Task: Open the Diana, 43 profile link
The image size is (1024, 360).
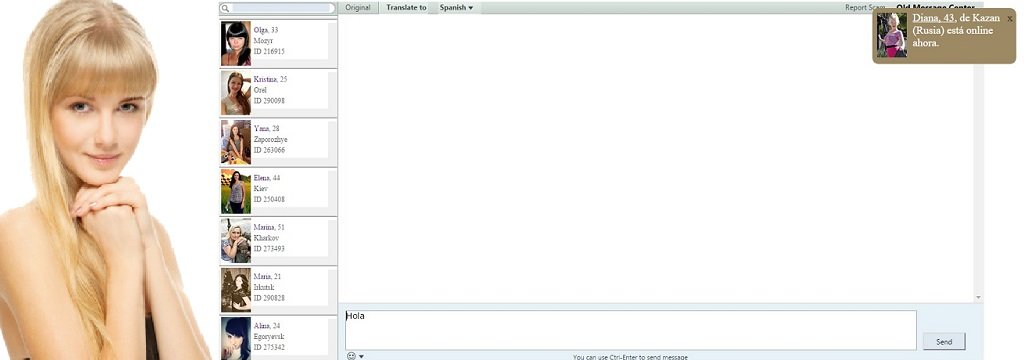Action: [x=935, y=19]
